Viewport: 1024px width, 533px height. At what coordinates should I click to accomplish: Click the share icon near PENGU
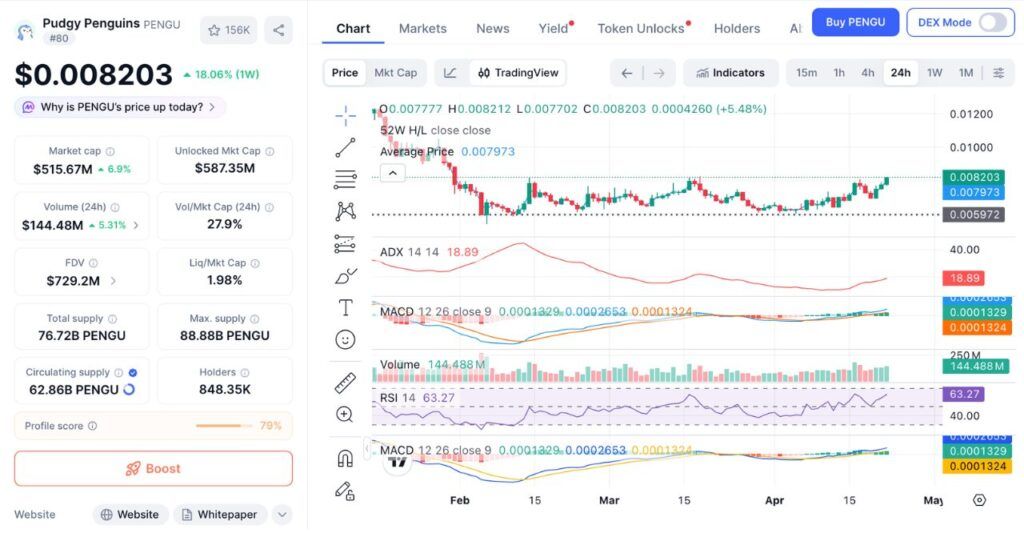pyautogui.click(x=279, y=30)
